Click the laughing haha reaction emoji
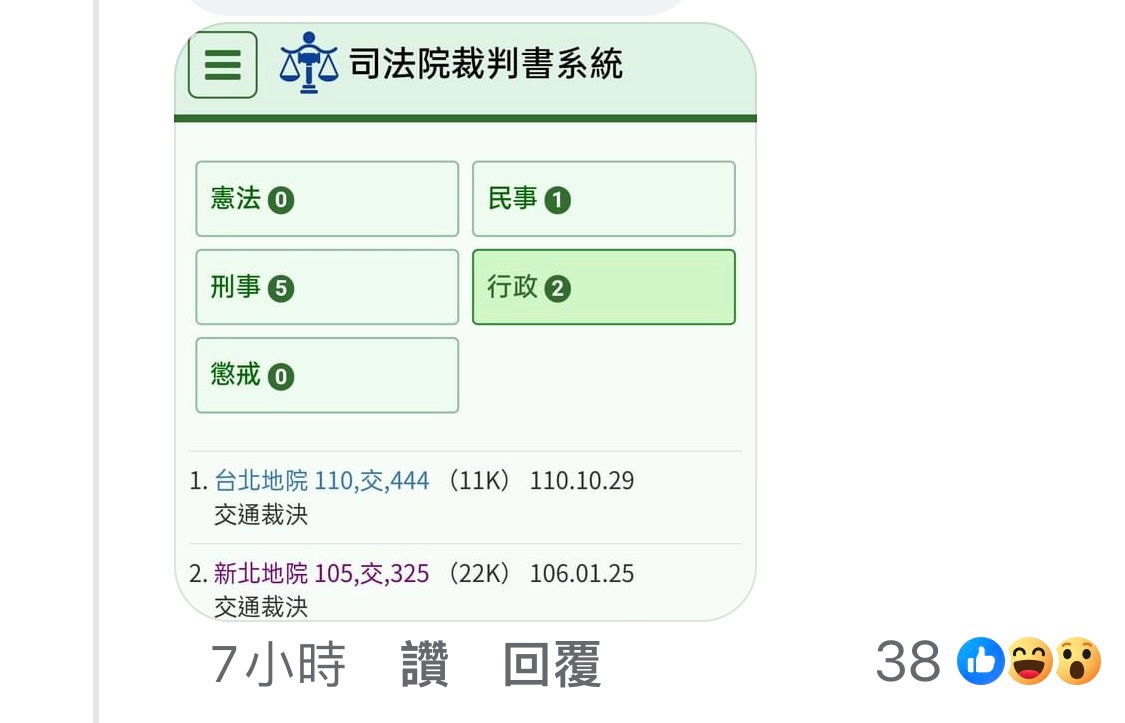The width and height of the screenshot is (1125, 723). coord(1029,662)
